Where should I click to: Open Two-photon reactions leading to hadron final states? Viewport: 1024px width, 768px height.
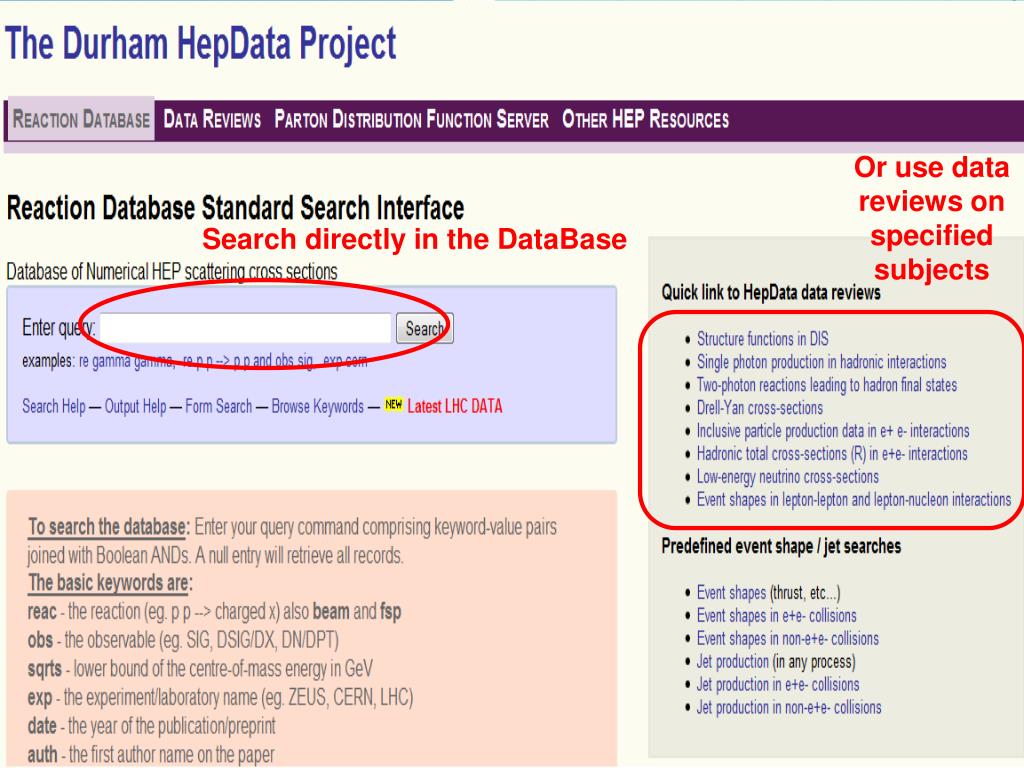click(827, 385)
